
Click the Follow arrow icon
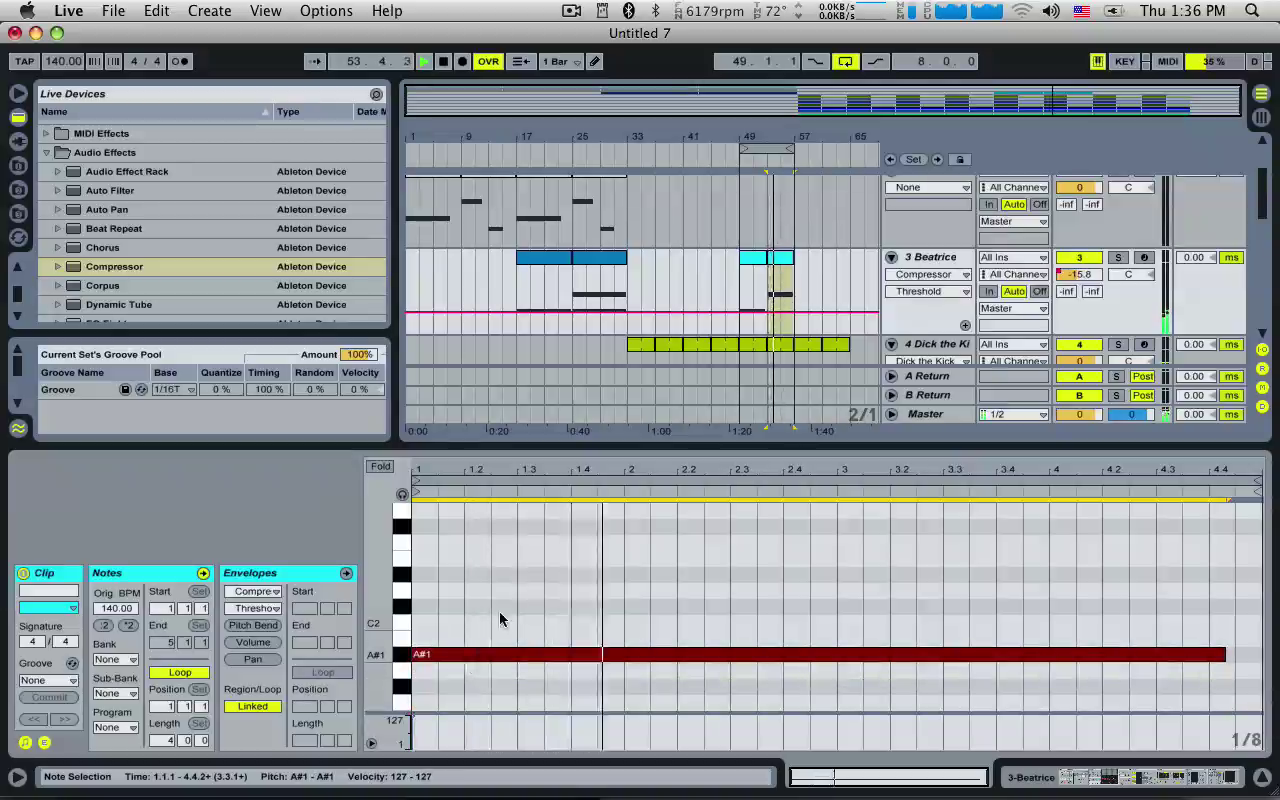point(315,61)
